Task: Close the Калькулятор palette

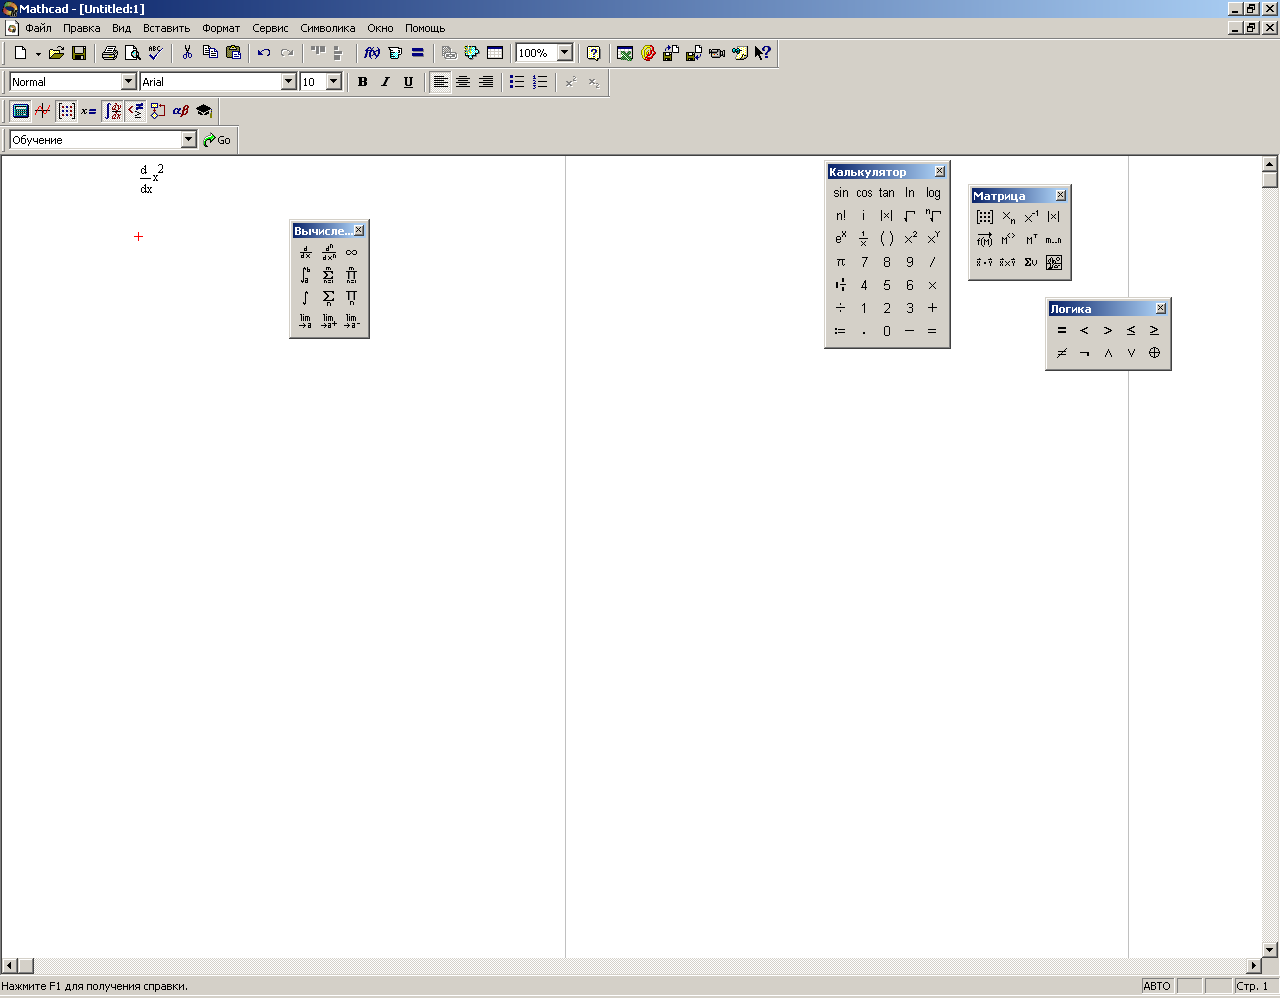Action: coord(940,172)
